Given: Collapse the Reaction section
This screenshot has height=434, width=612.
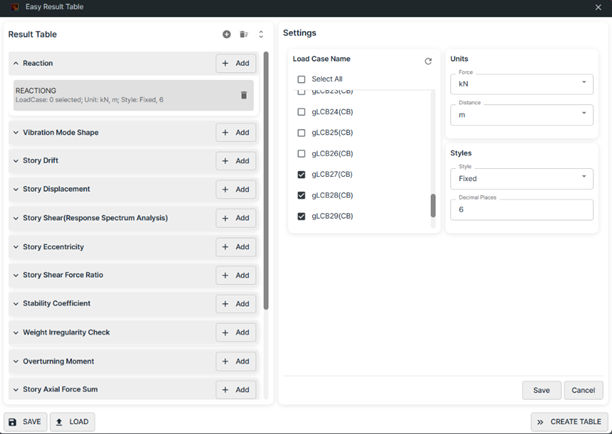Looking at the screenshot, I should coord(16,63).
